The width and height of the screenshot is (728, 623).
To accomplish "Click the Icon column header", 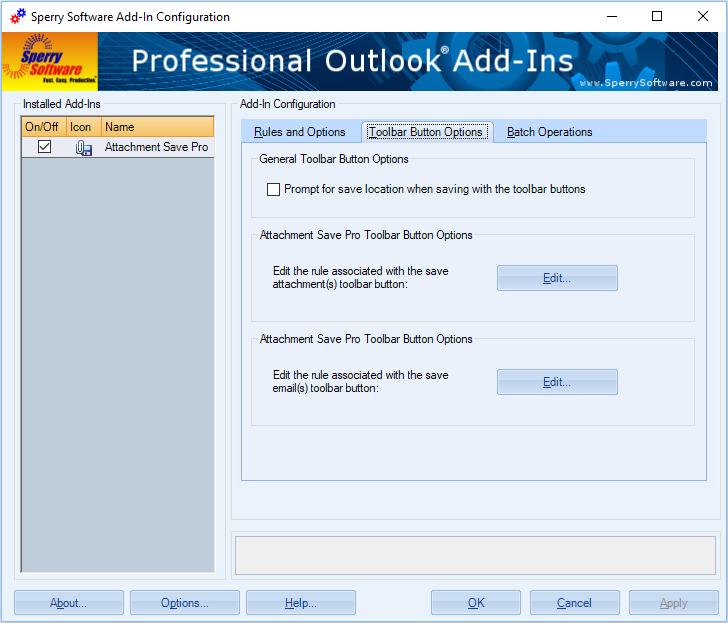I will [x=84, y=127].
